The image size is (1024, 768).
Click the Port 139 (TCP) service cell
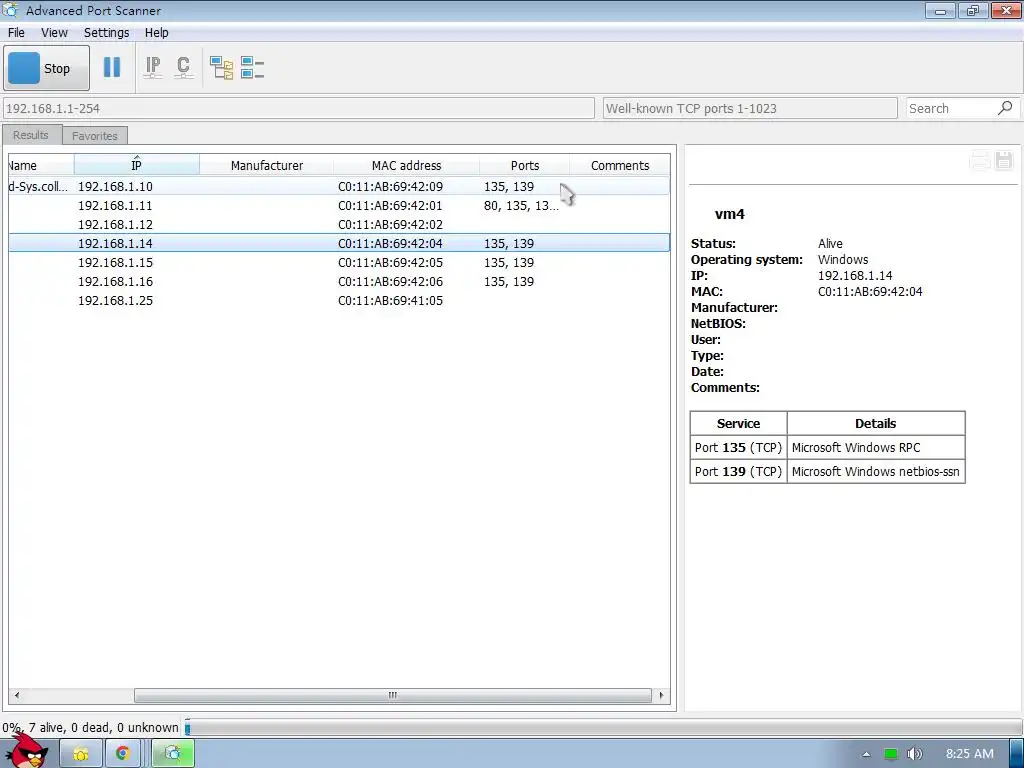(x=738, y=472)
